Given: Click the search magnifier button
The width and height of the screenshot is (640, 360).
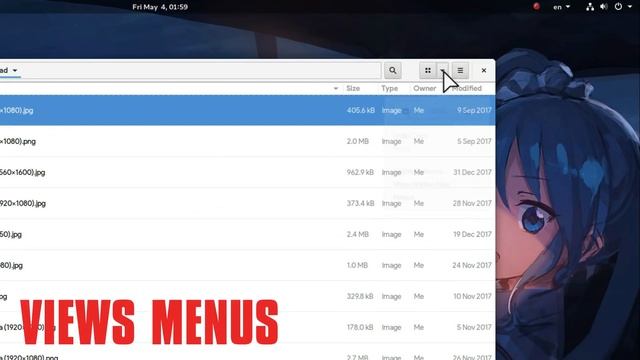Looking at the screenshot, I should tap(392, 71).
